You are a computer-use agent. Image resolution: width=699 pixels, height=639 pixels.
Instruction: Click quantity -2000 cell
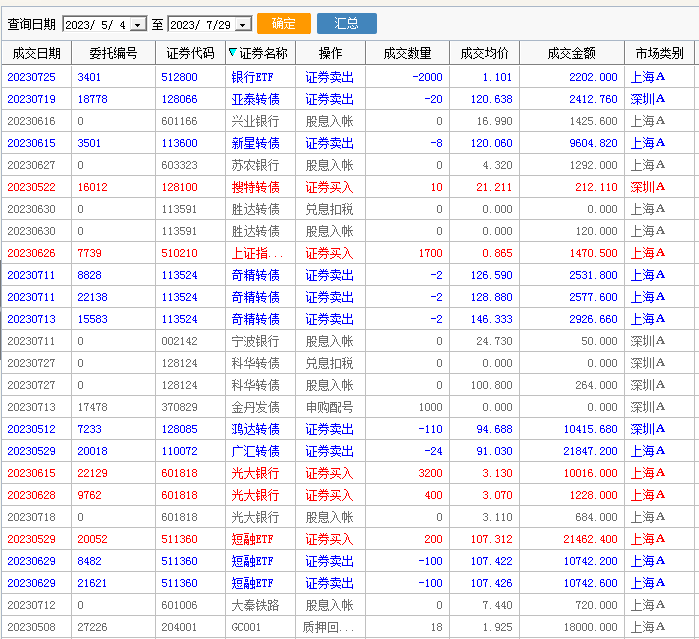428,77
